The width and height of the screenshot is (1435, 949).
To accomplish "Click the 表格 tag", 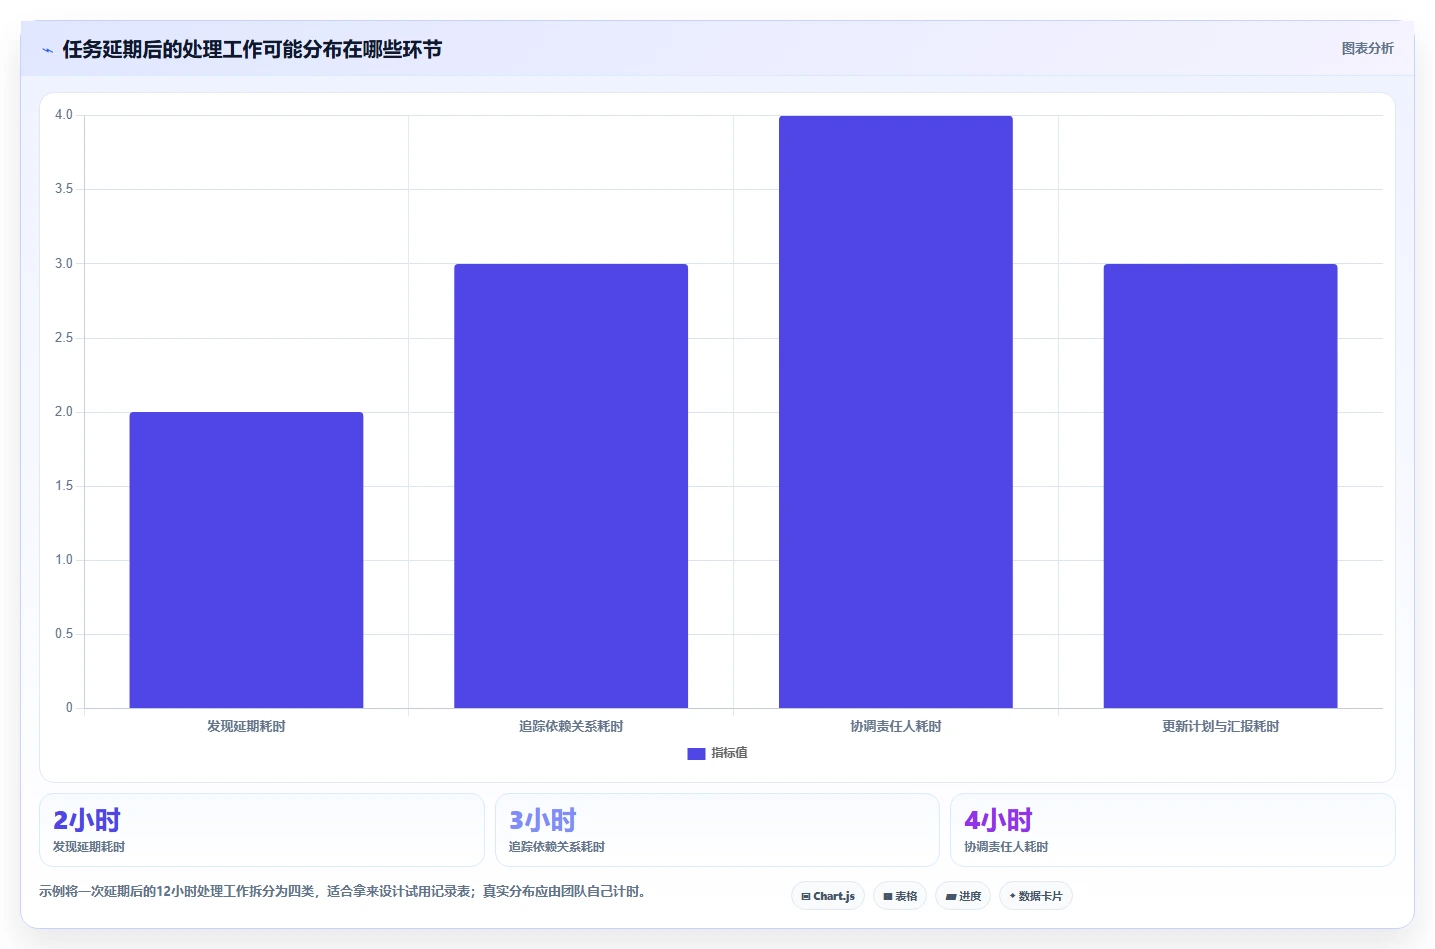I will (900, 896).
